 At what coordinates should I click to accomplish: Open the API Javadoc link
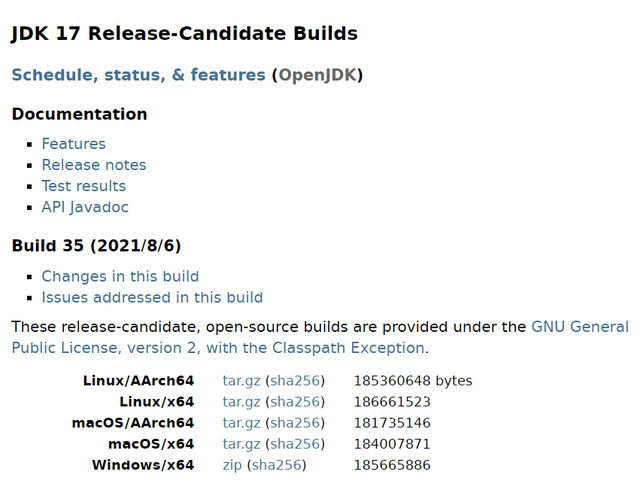tap(85, 207)
